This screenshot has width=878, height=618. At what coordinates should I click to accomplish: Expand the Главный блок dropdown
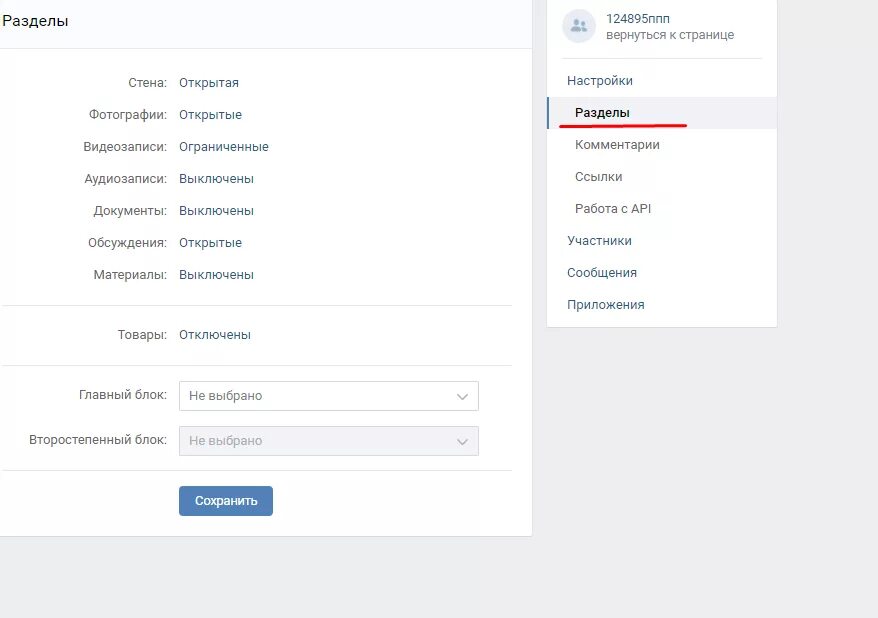click(328, 396)
